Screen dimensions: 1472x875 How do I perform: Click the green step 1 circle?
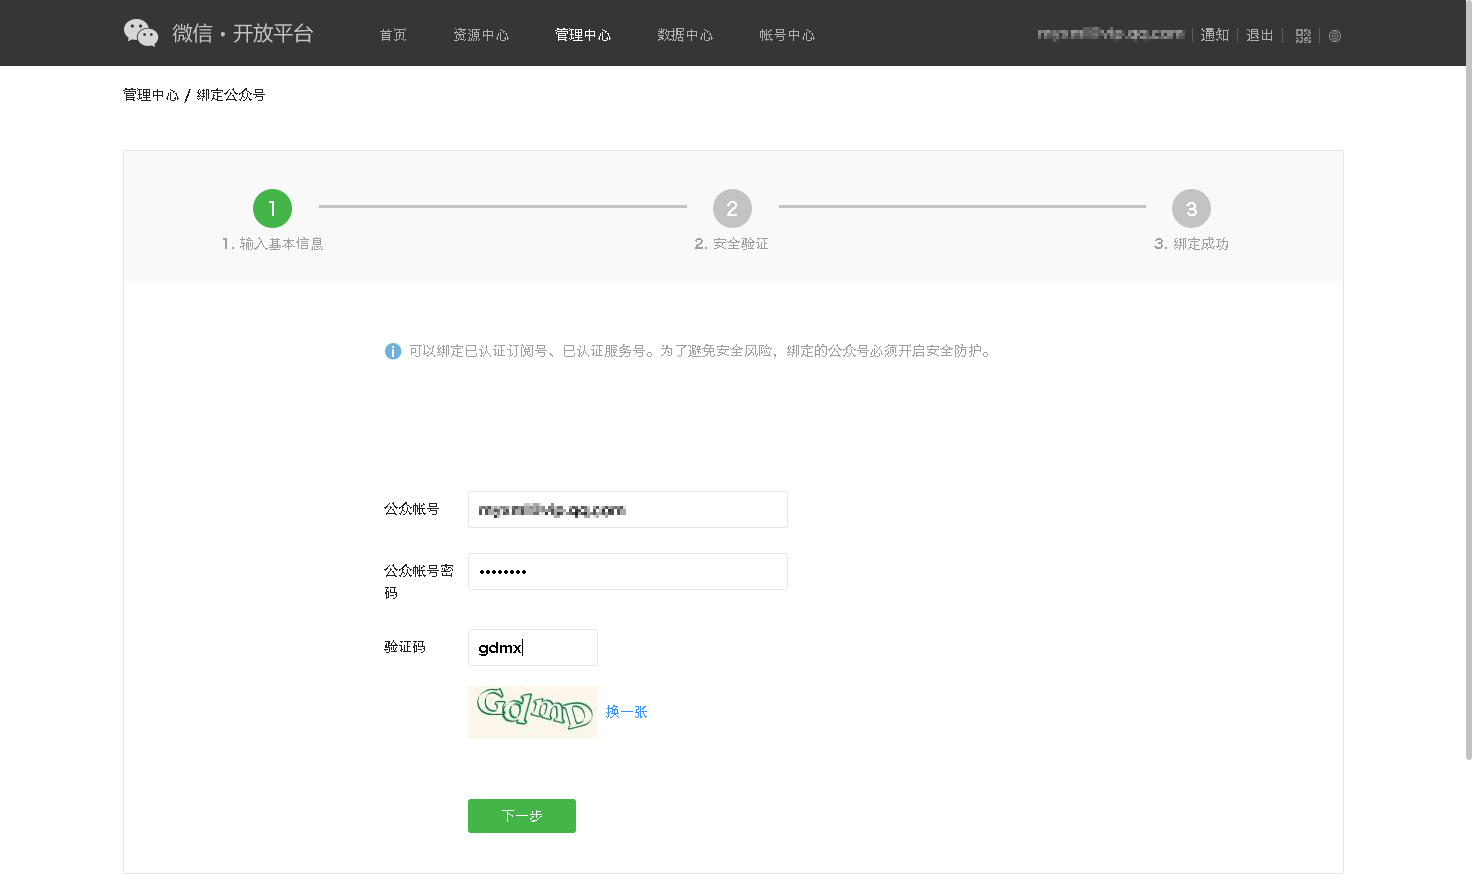[272, 209]
